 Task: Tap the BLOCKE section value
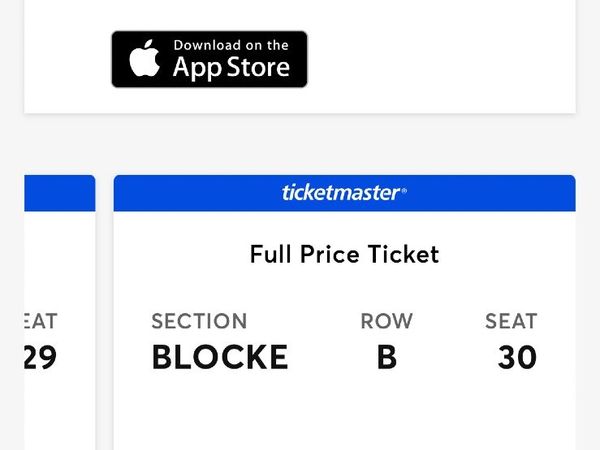219,357
